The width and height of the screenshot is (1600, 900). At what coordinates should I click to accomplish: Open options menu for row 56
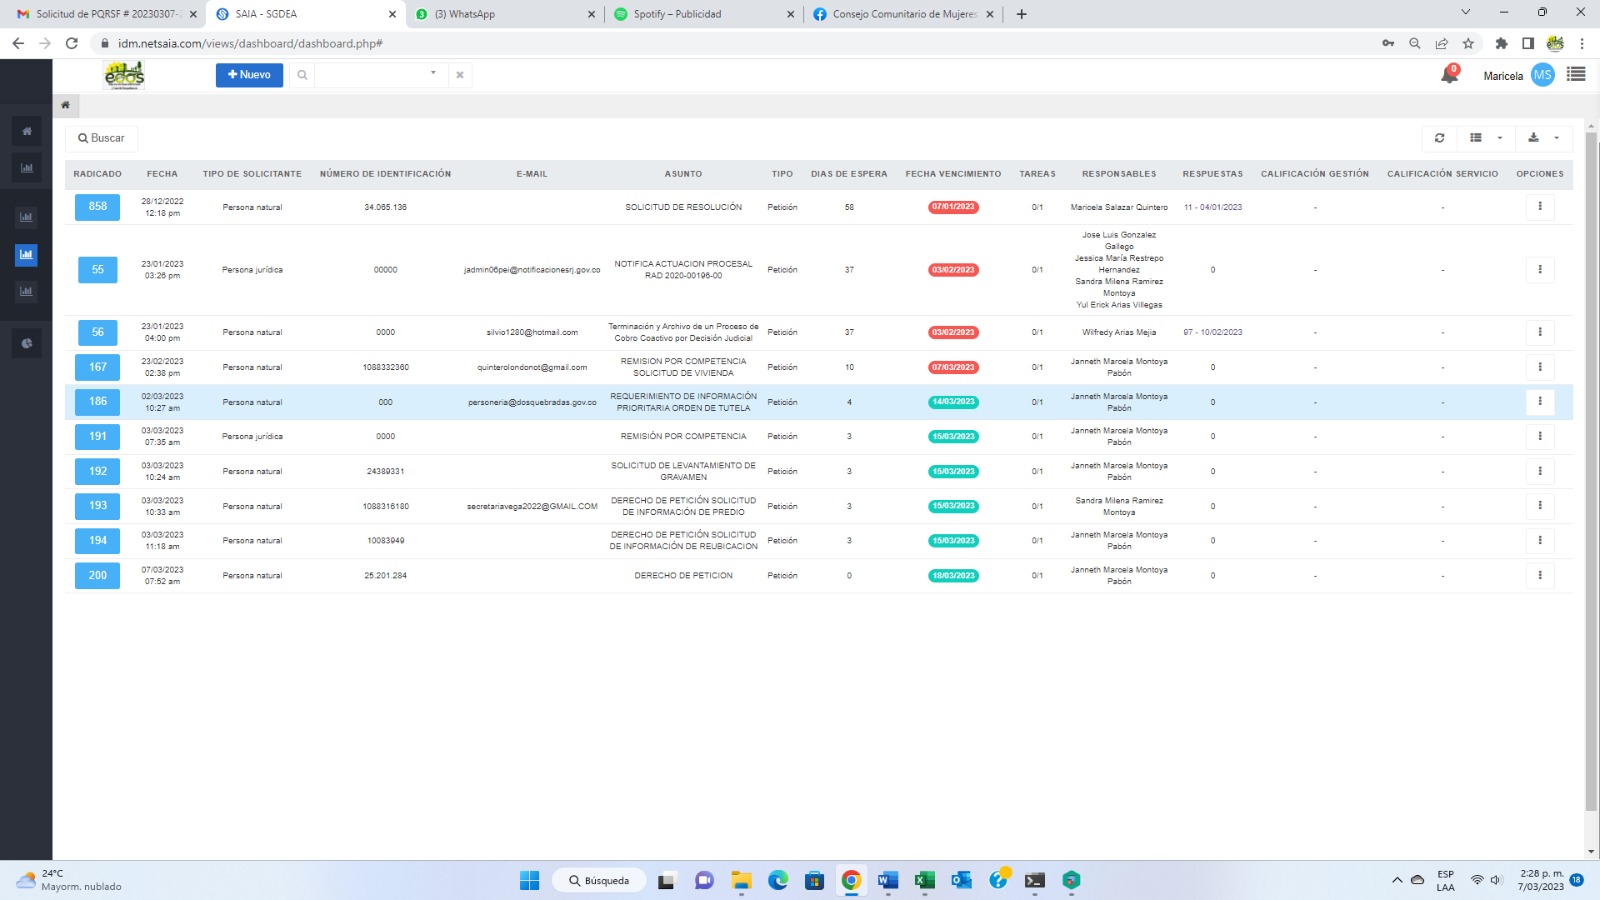click(x=1539, y=332)
